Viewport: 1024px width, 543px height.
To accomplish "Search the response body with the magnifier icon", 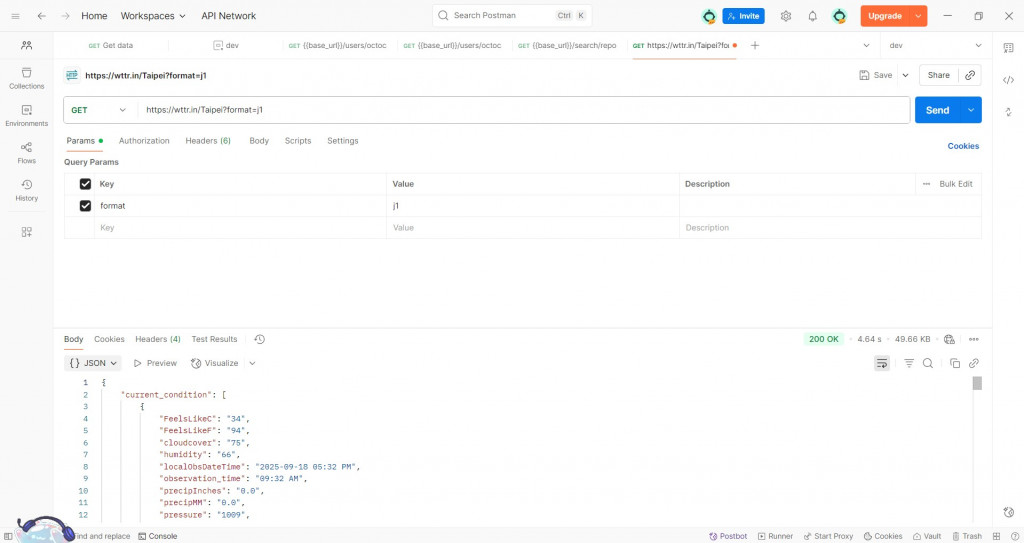I will [927, 363].
